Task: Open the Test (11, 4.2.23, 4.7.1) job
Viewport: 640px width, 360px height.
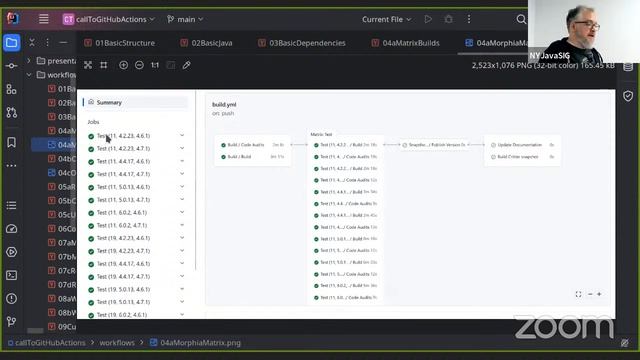Action: (x=123, y=149)
